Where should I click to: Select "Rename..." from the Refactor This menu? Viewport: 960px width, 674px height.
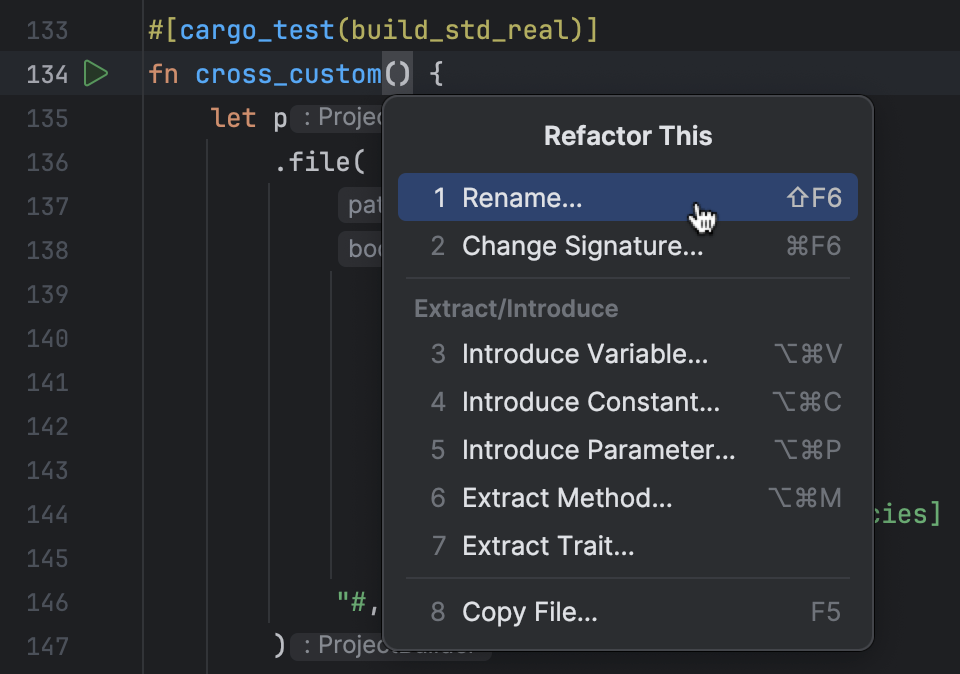click(521, 197)
